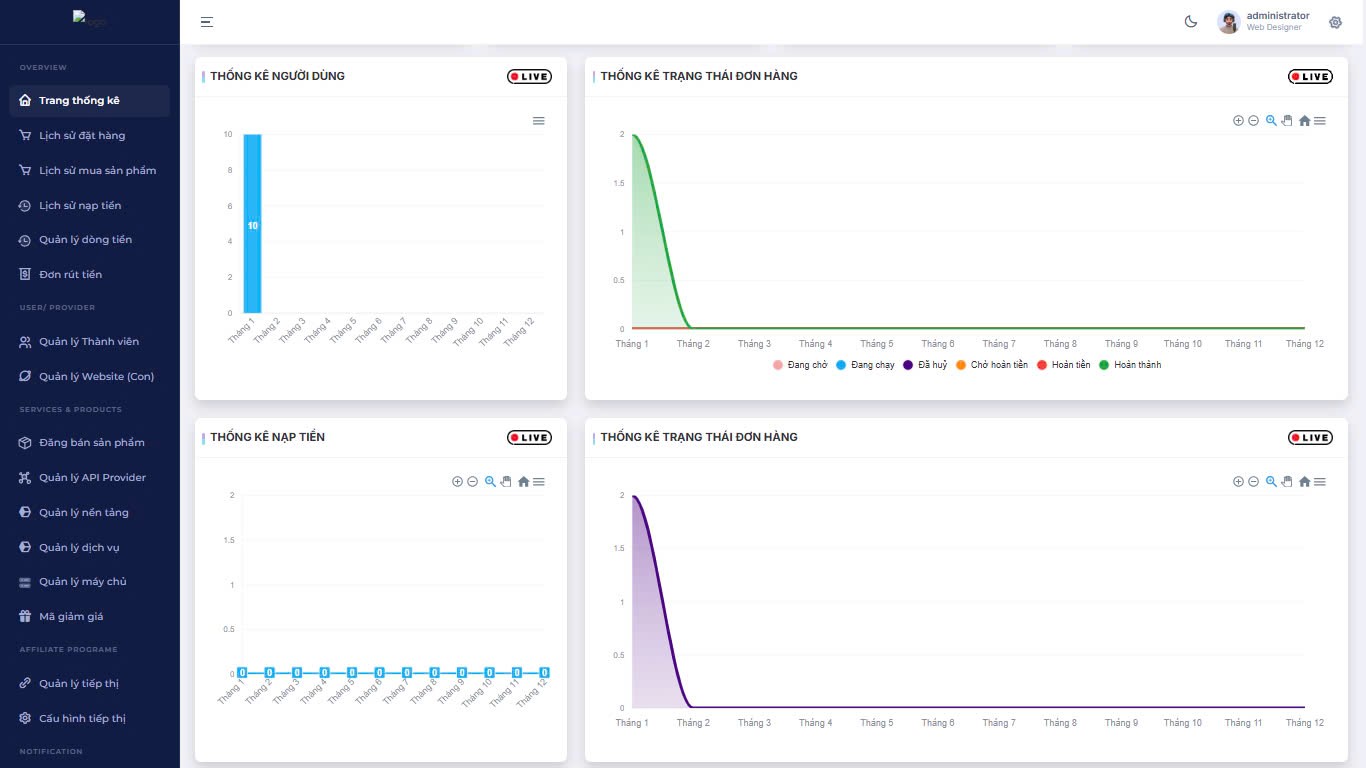
Task: Zoom out on top order status chart
Action: tap(1253, 121)
